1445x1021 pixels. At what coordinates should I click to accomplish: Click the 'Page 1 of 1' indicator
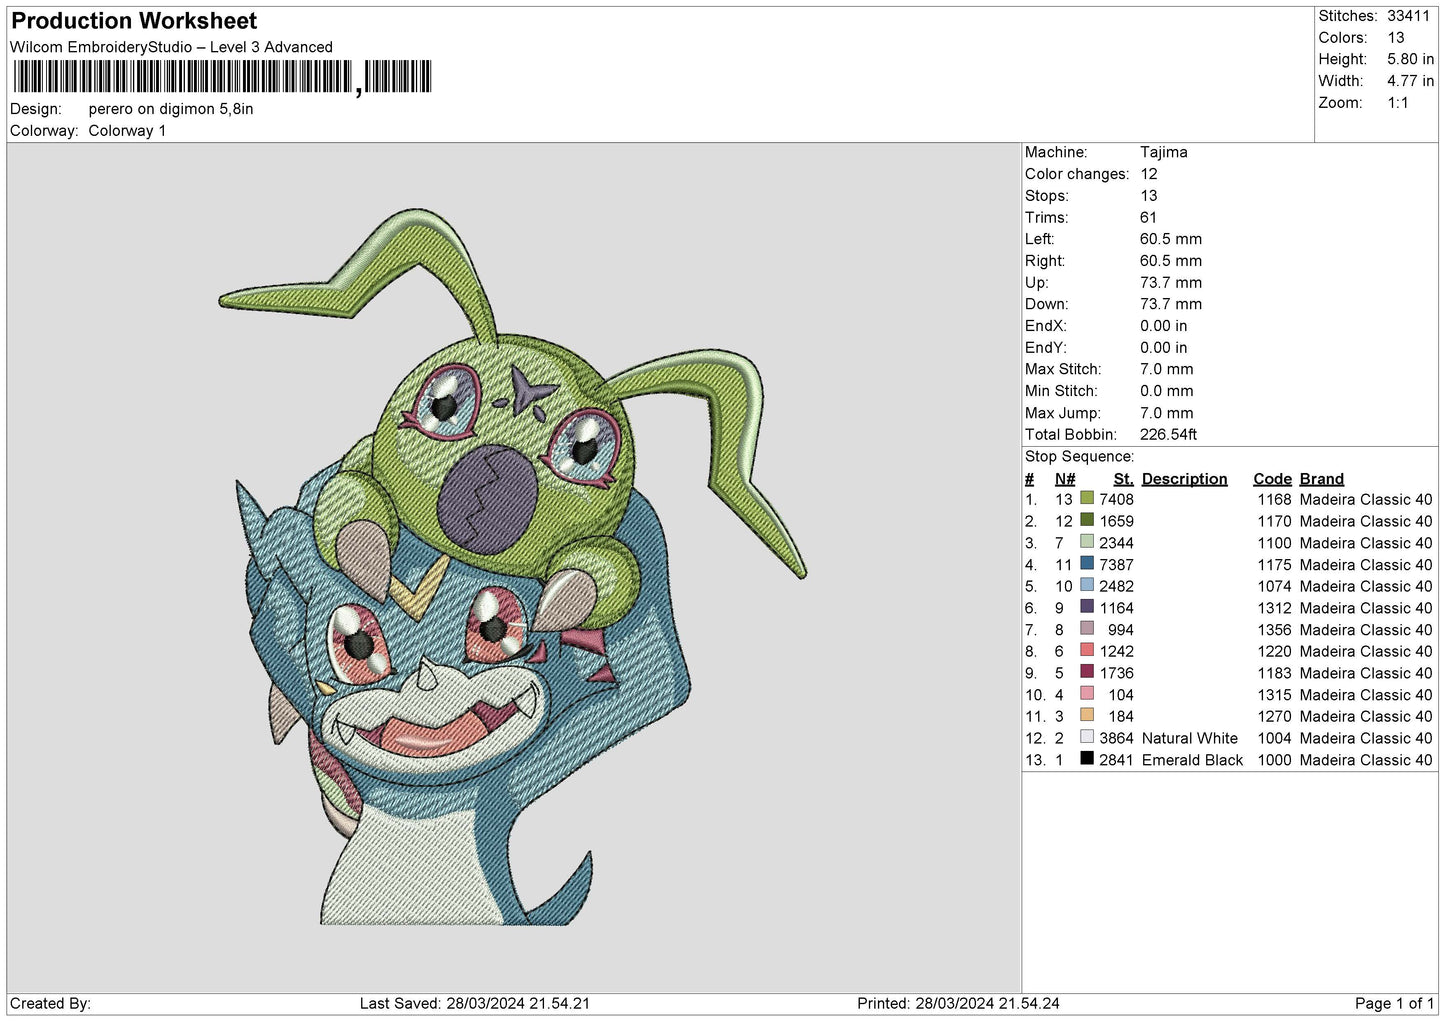pyautogui.click(x=1394, y=1003)
